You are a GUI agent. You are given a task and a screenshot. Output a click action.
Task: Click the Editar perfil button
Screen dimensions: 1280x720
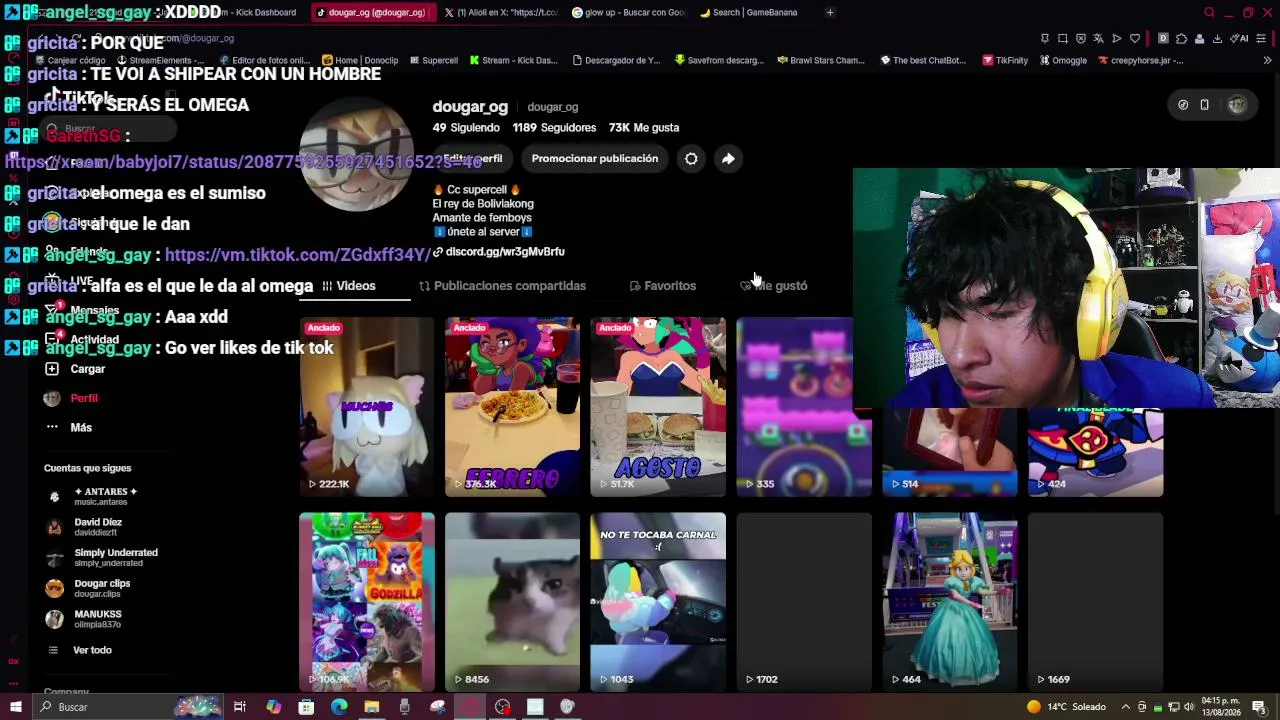pyautogui.click(x=471, y=158)
